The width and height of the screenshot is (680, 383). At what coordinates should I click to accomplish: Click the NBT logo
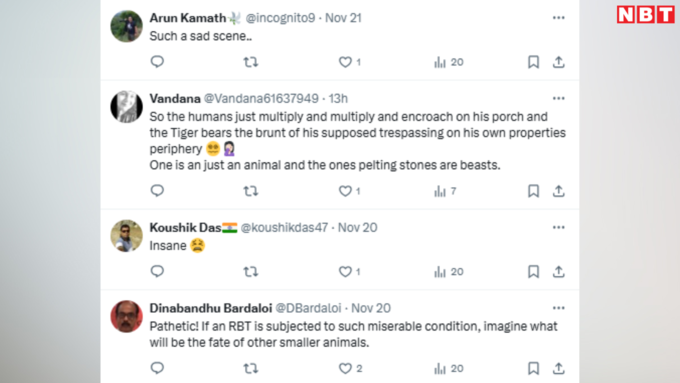click(x=646, y=15)
